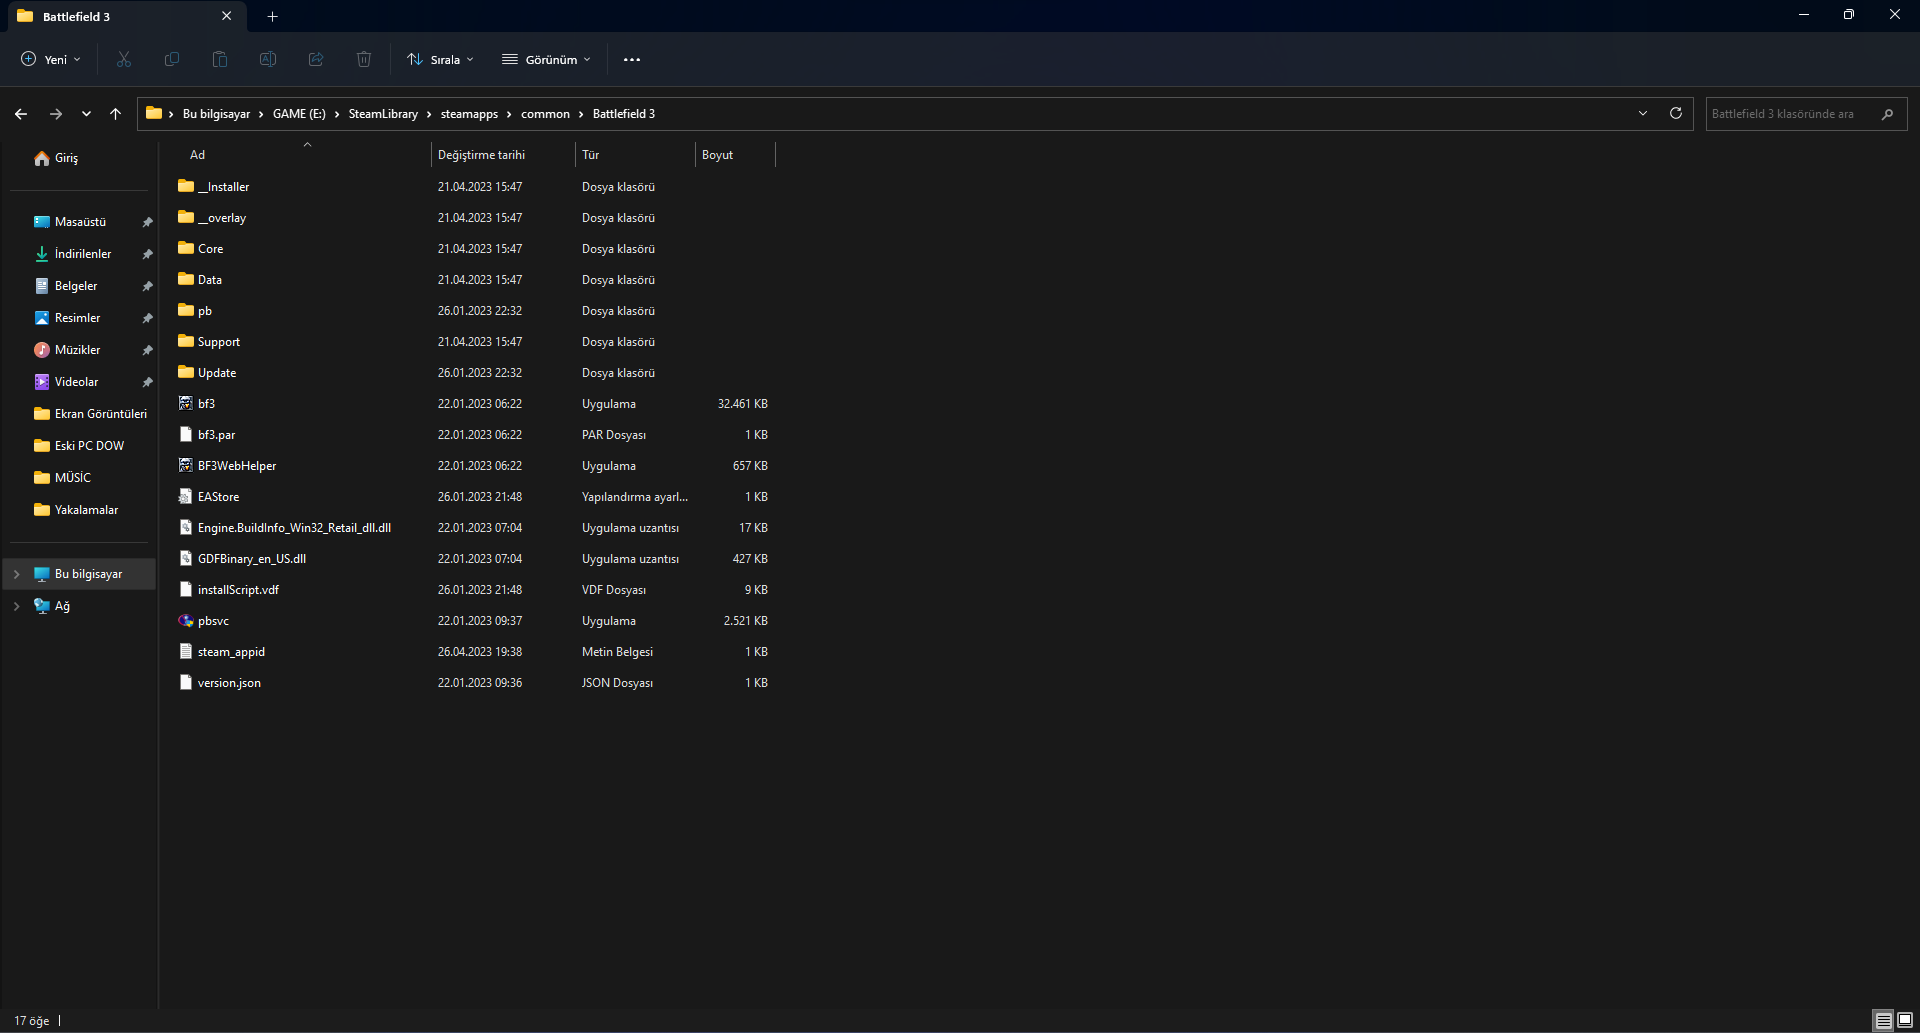
Task: Navigate to GAME (E:) in breadcrumb
Action: point(299,114)
